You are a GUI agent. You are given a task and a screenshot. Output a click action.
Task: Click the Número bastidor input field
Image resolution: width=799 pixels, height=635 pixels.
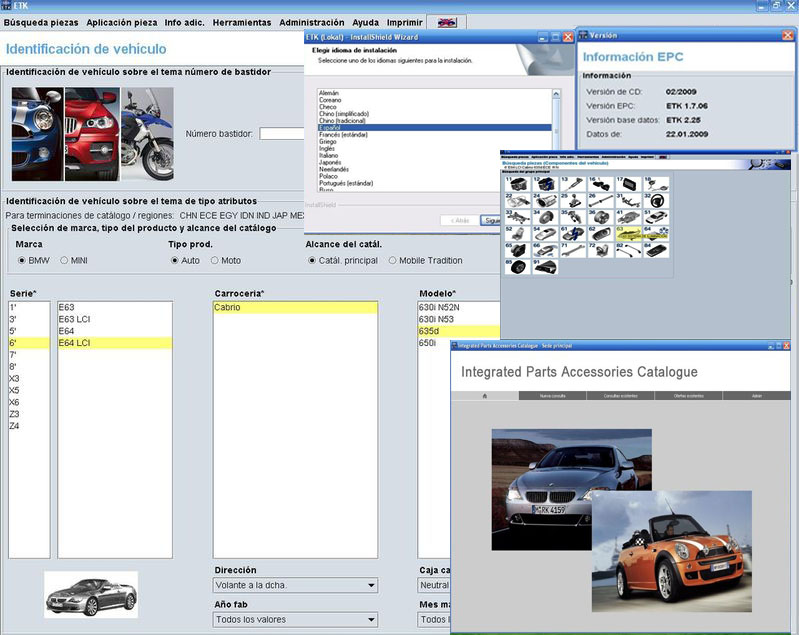coord(282,134)
